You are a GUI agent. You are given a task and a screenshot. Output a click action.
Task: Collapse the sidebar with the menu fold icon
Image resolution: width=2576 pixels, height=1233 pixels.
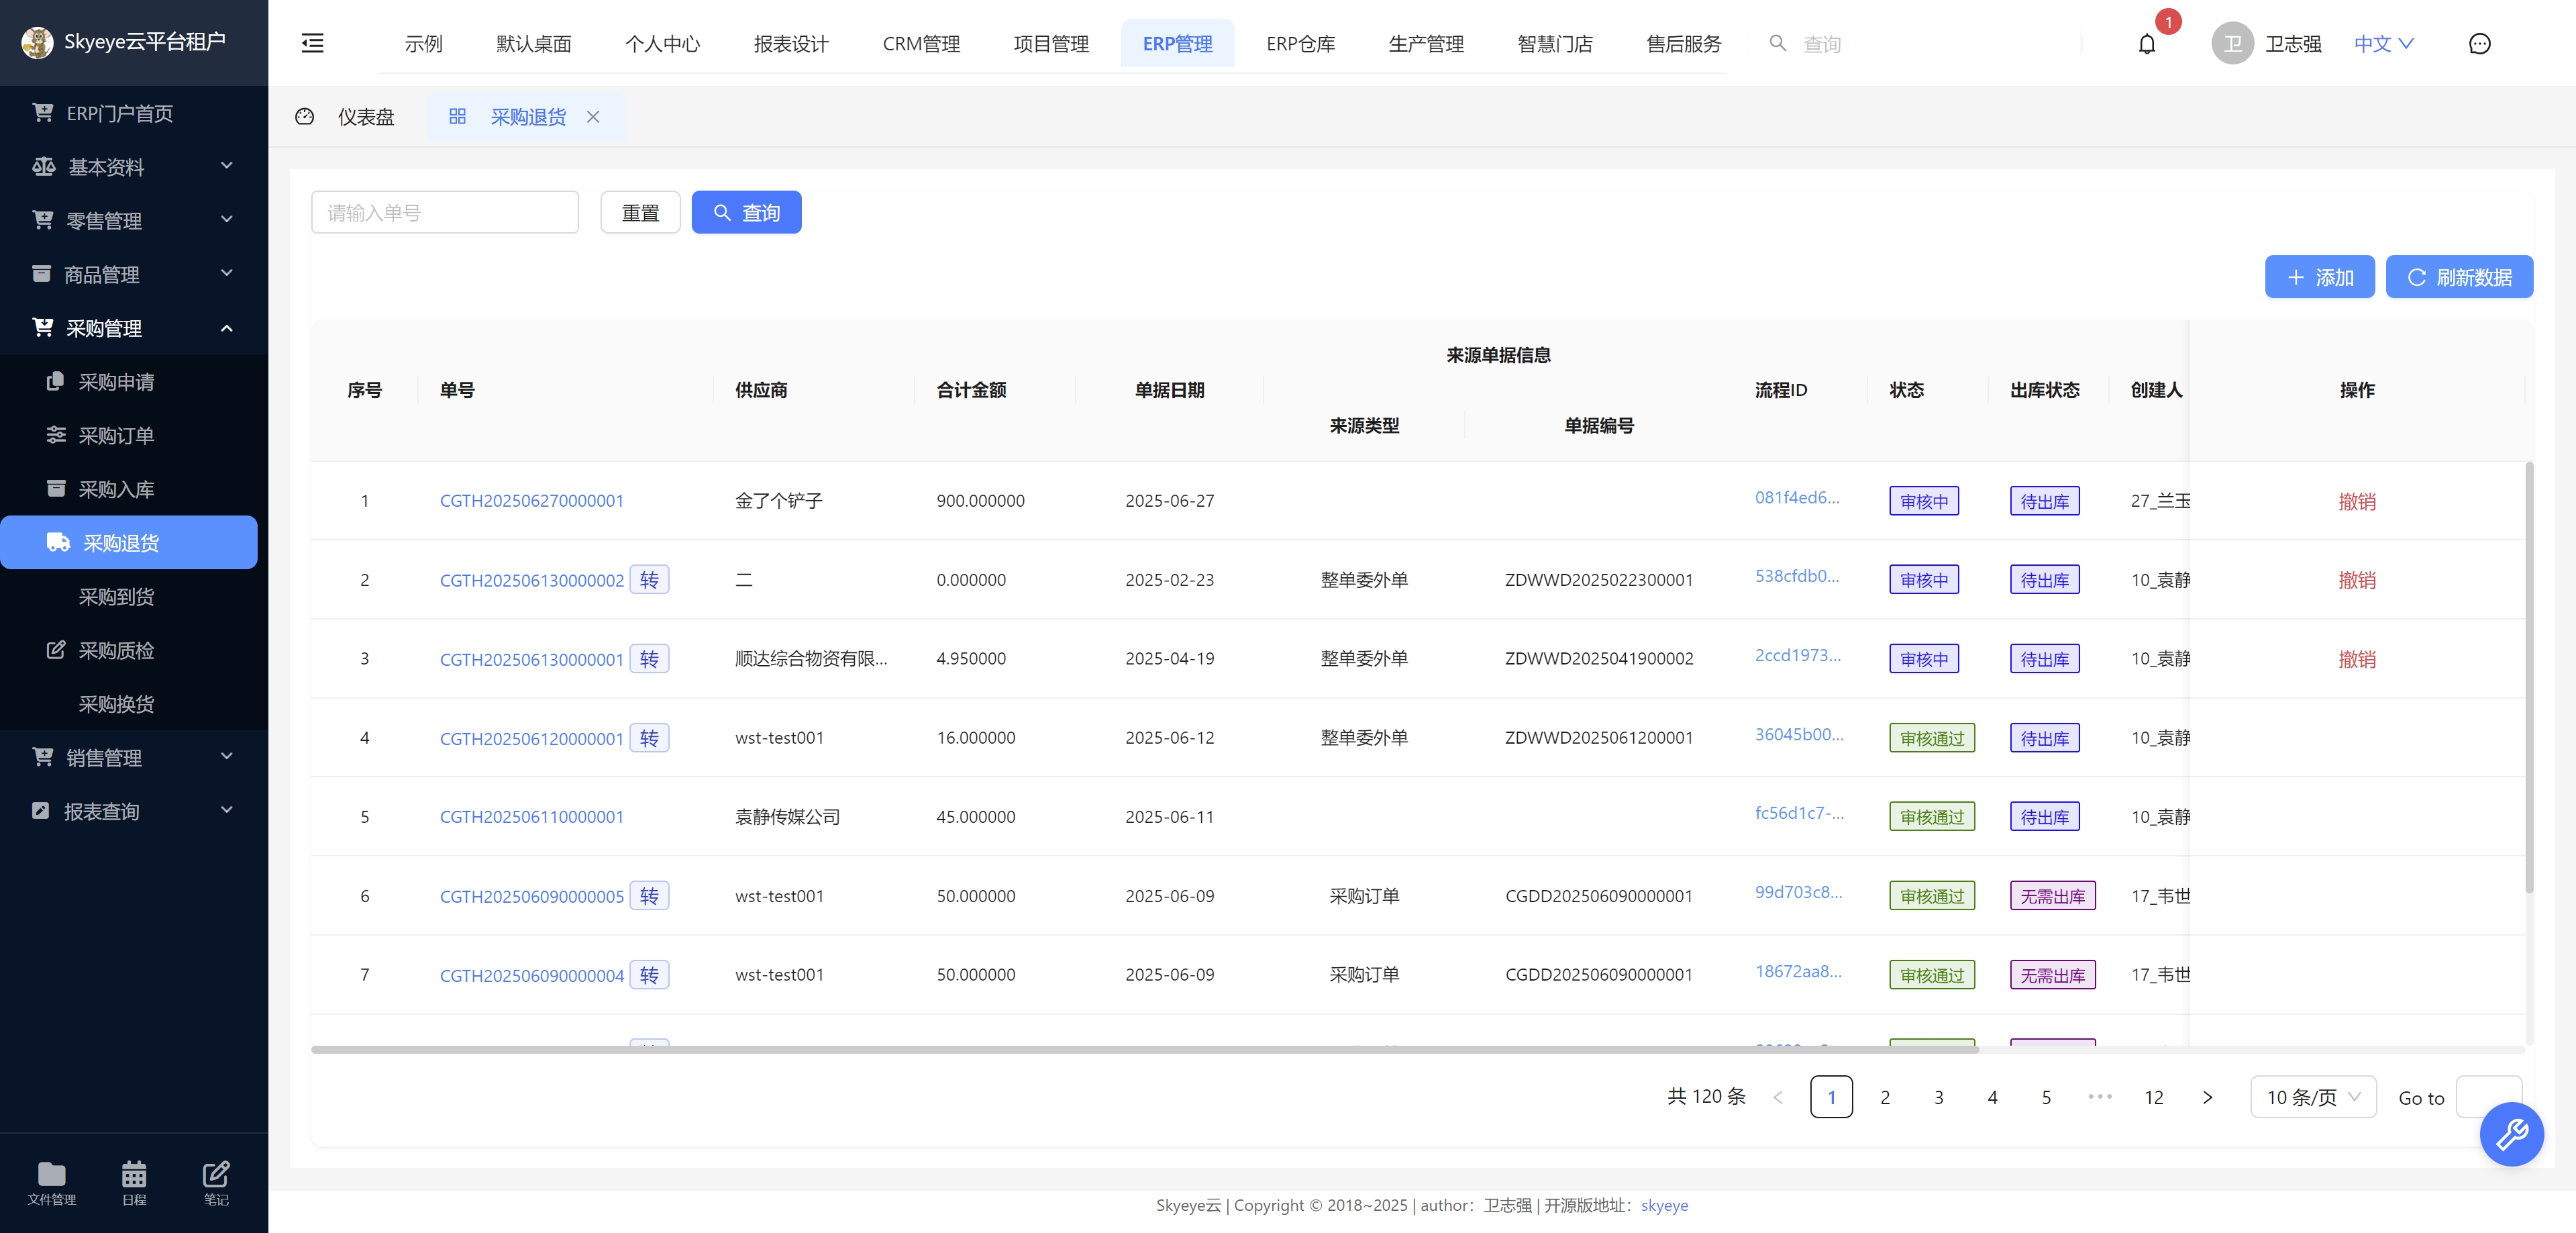point(312,43)
